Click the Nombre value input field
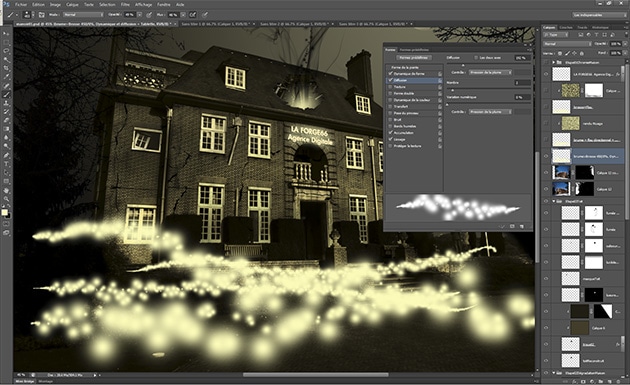Image resolution: width=630 pixels, height=385 pixels. pyautogui.click(x=522, y=82)
